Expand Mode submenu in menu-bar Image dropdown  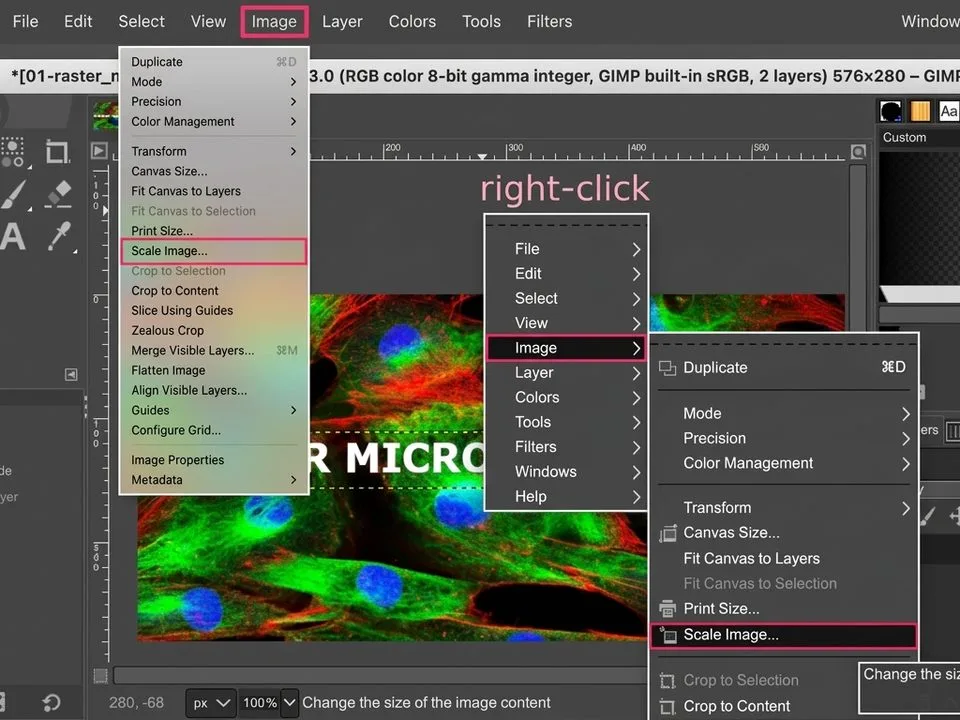[214, 81]
